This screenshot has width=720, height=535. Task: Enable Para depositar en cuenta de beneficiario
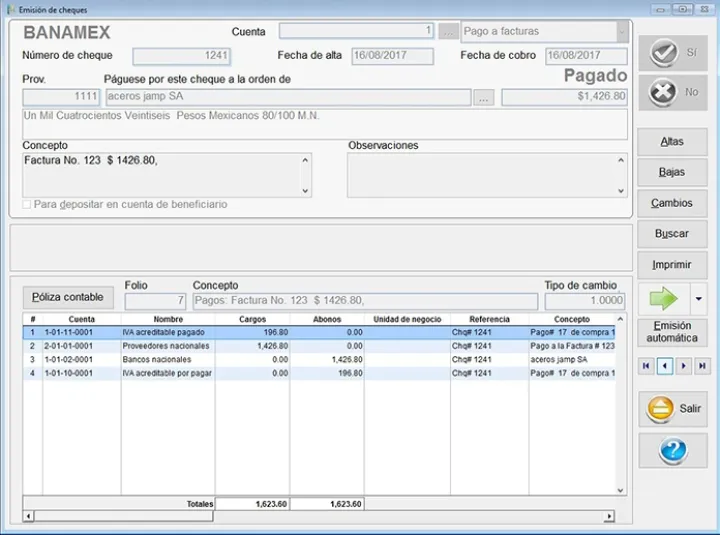(27, 205)
